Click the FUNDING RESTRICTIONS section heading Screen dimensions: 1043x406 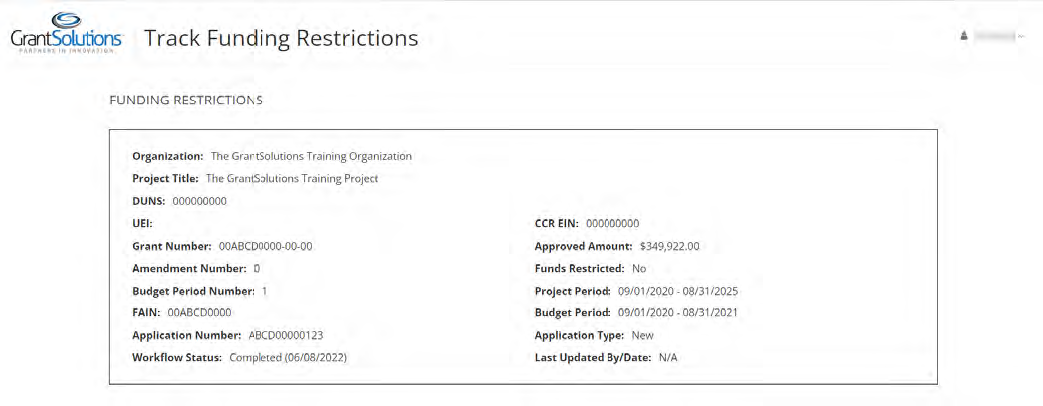click(x=185, y=101)
